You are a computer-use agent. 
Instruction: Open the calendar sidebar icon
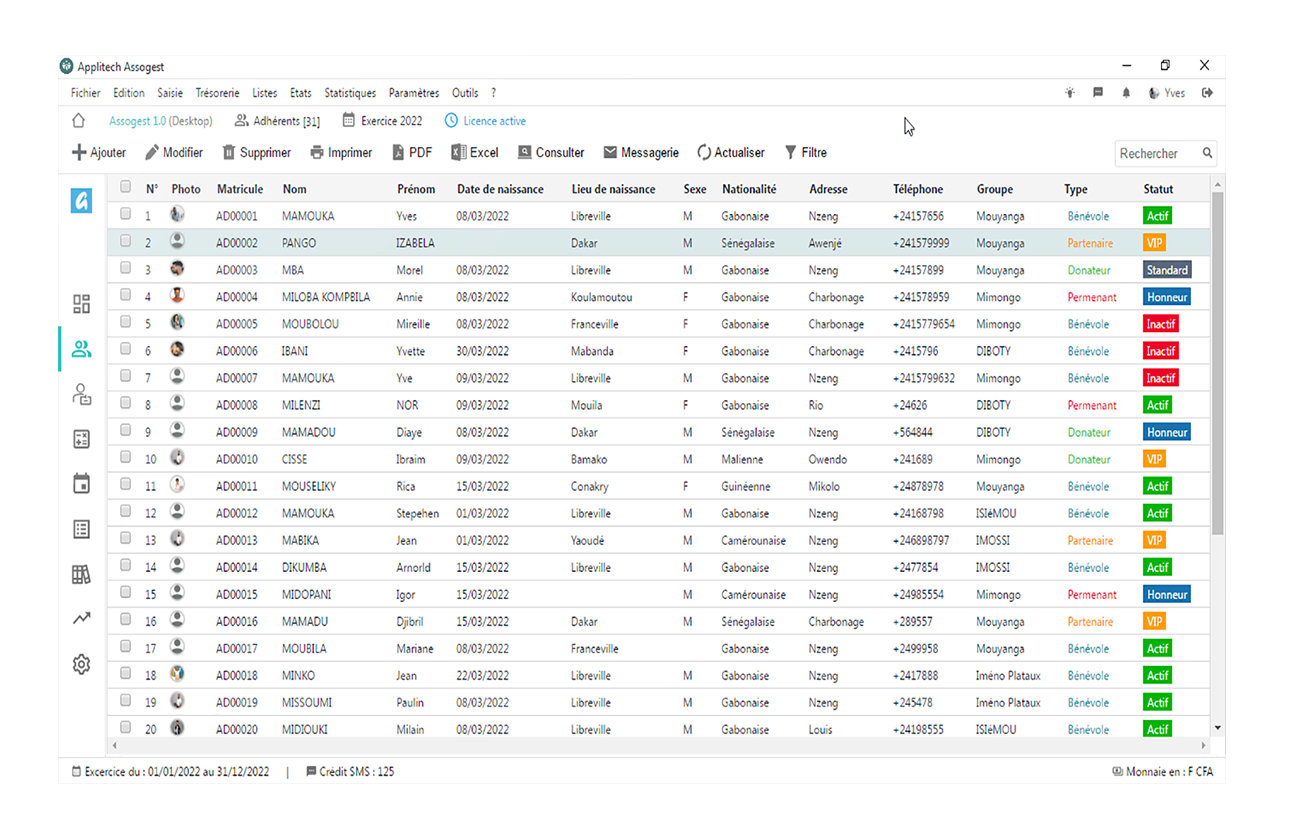click(82, 484)
